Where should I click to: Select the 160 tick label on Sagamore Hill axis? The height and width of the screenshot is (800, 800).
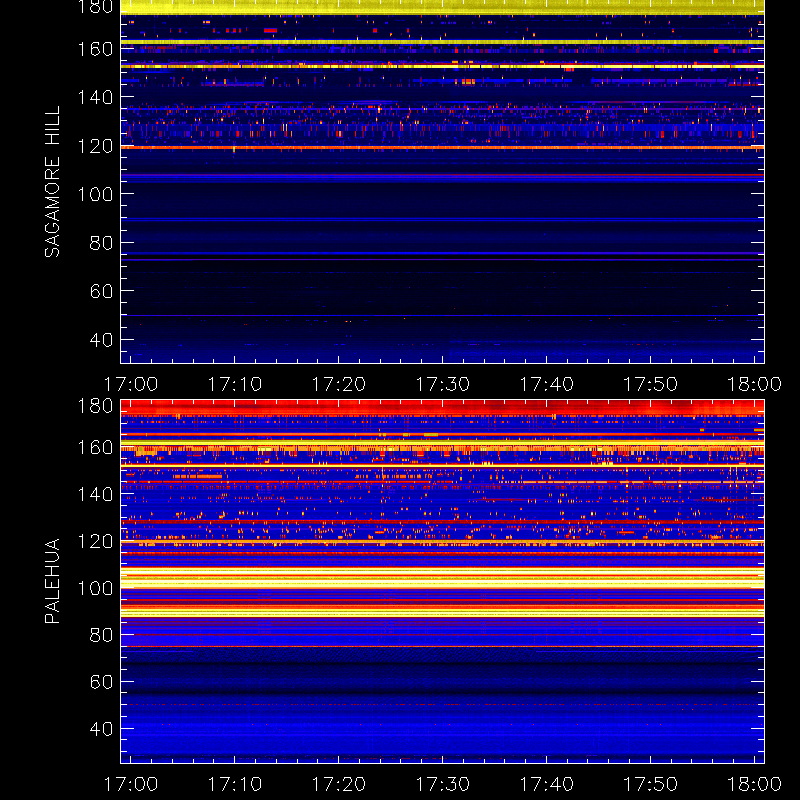tap(95, 49)
